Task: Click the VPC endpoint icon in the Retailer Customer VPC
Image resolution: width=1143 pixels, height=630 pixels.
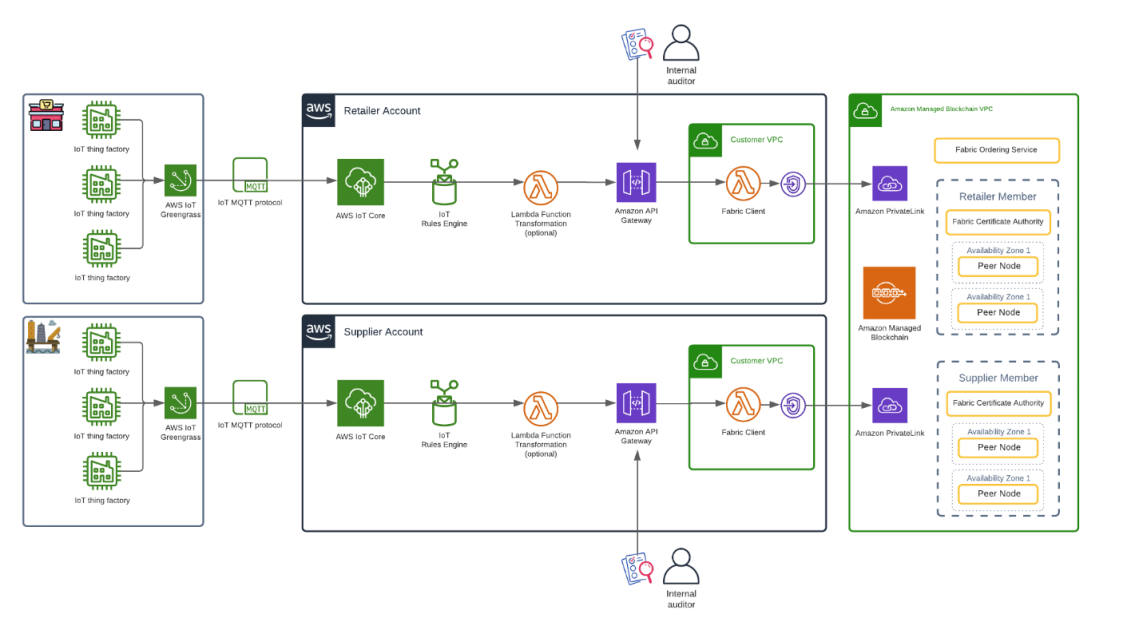Action: click(x=793, y=184)
